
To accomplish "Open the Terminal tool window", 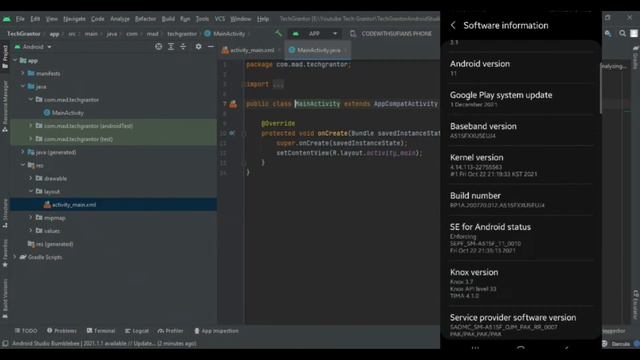I will click(x=101, y=331).
